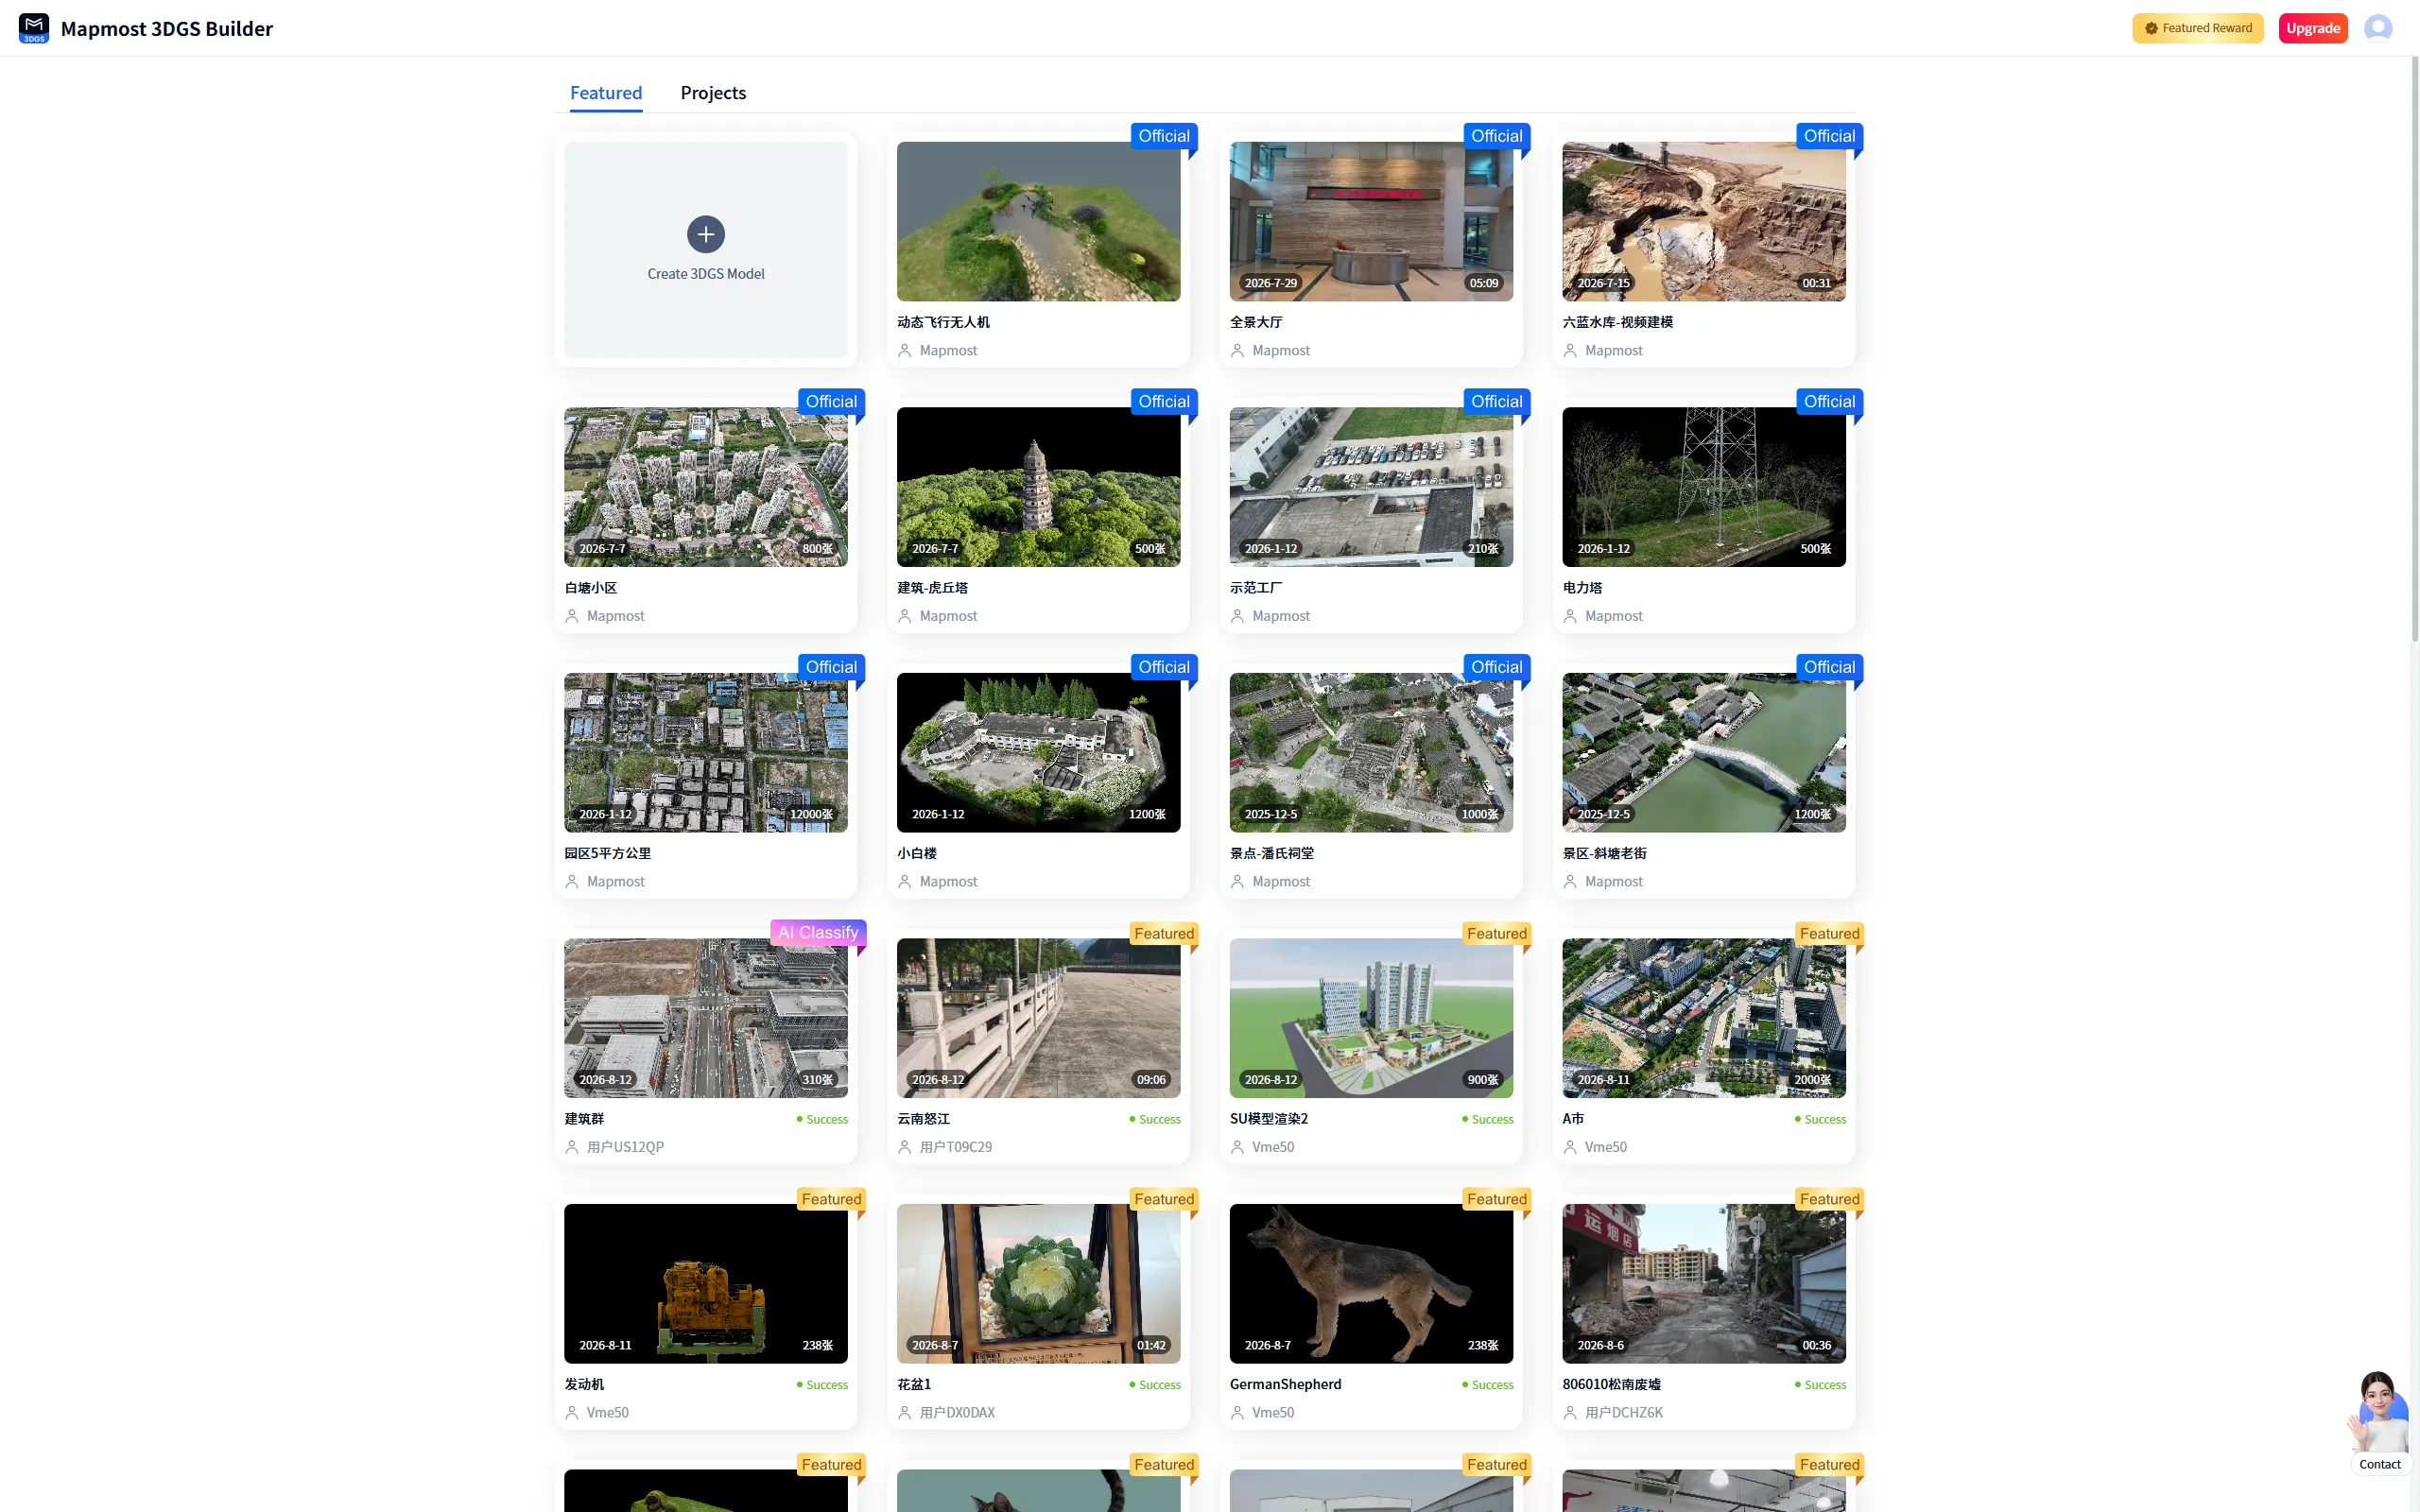The image size is (2420, 1512).
Task: Switch to the Projects tab
Action: [713, 93]
